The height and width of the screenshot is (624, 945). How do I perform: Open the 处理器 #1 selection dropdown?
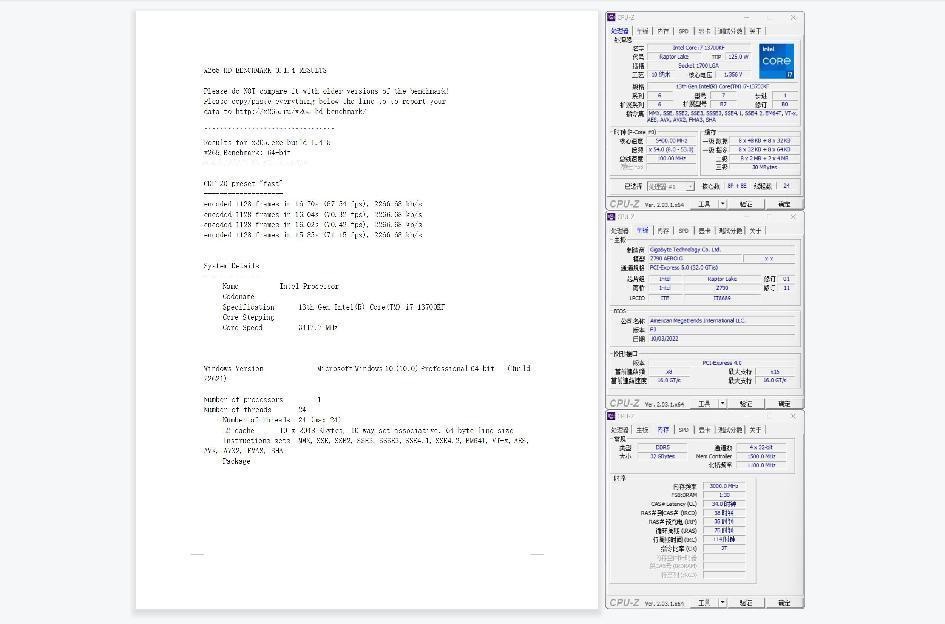click(x=670, y=186)
